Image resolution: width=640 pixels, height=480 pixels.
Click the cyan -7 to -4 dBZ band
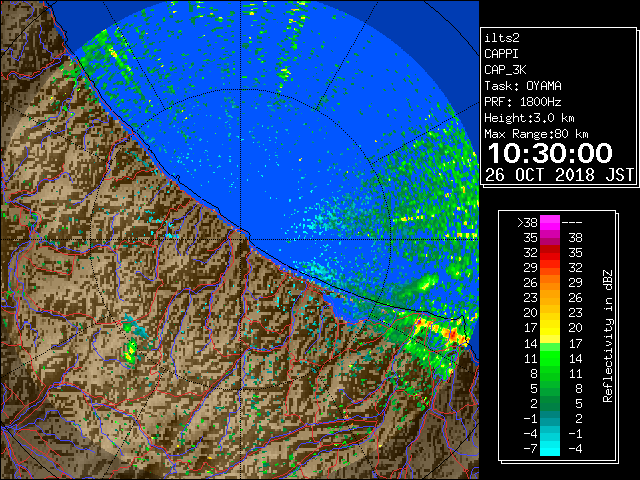click(550, 448)
